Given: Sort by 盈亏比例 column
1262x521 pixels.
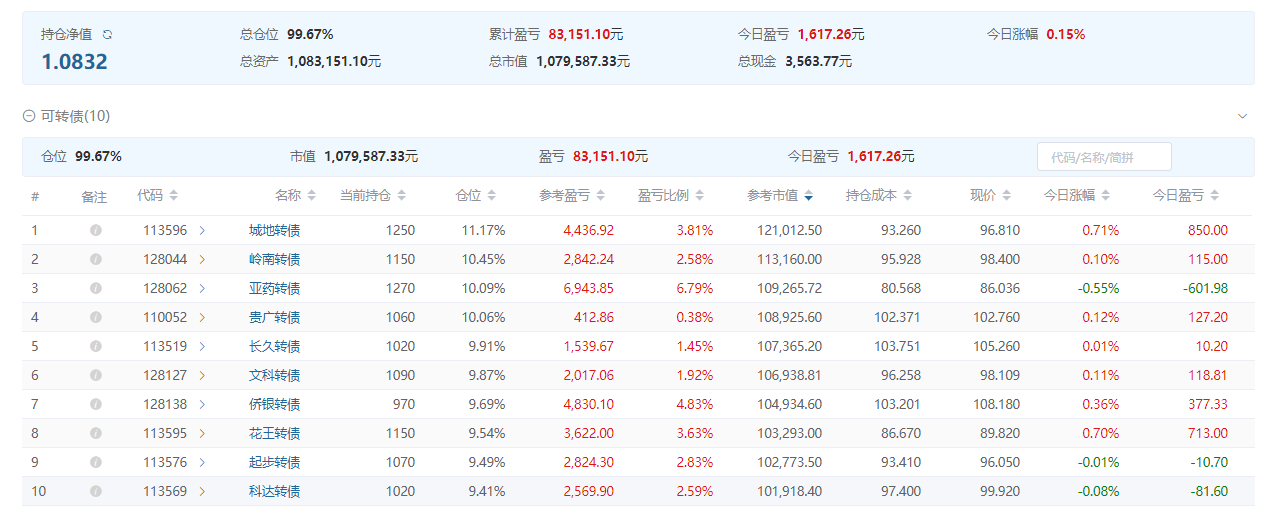Looking at the screenshot, I should [x=700, y=195].
